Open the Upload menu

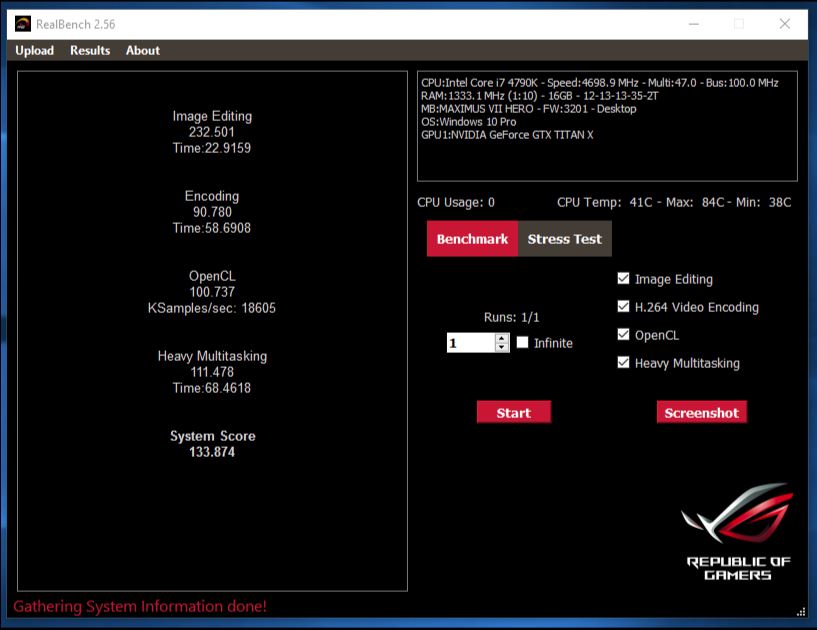(34, 51)
